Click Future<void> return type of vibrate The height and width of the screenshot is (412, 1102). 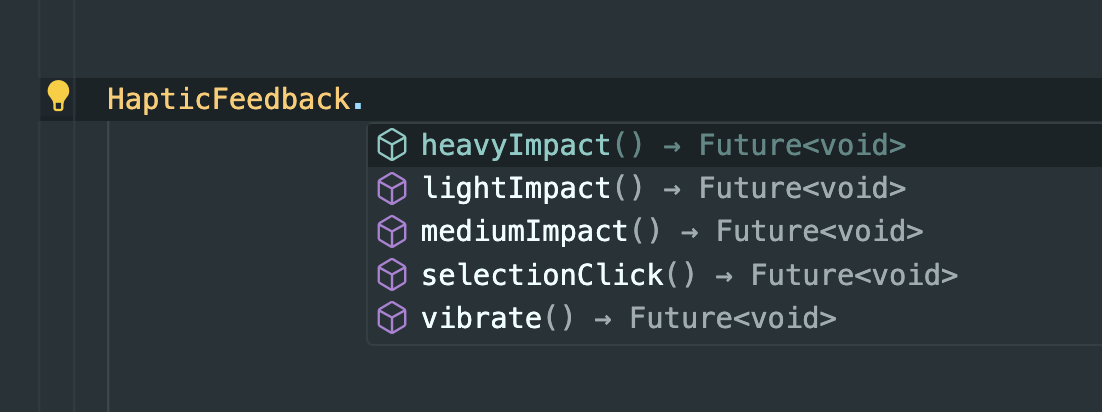point(733,318)
